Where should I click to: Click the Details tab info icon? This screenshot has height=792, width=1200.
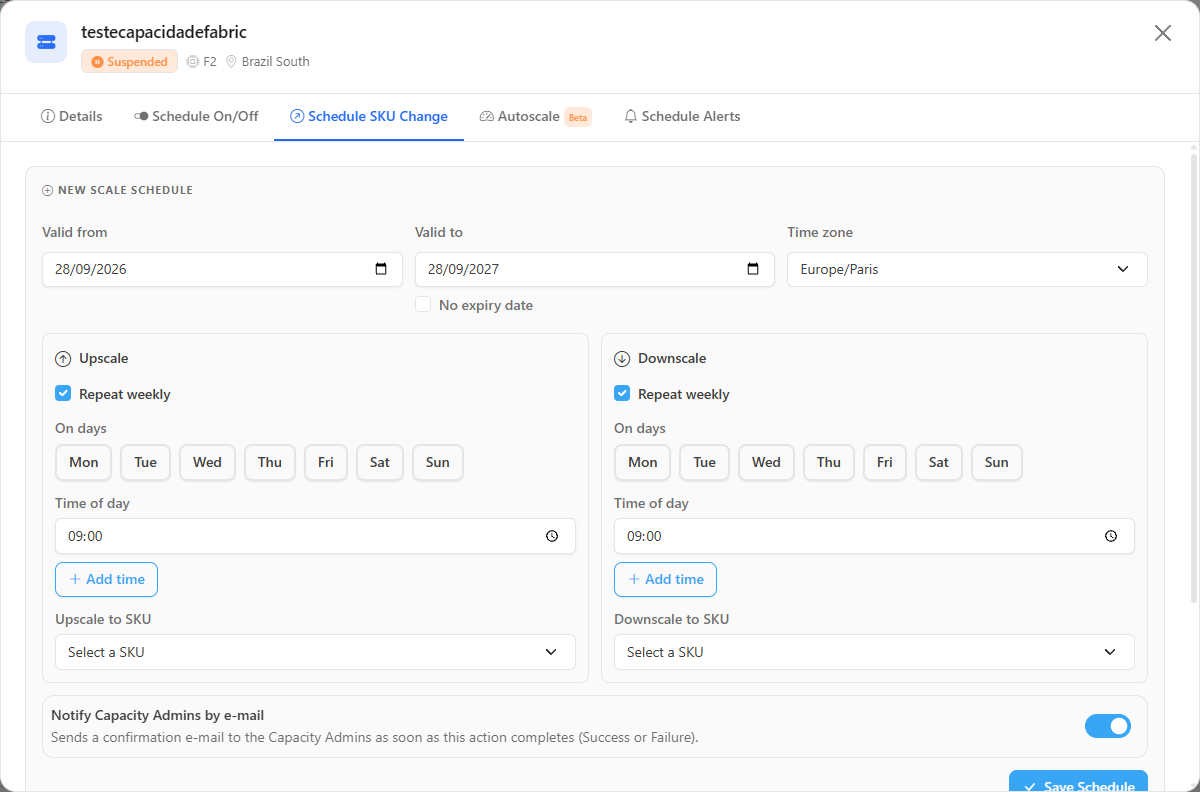tap(47, 116)
